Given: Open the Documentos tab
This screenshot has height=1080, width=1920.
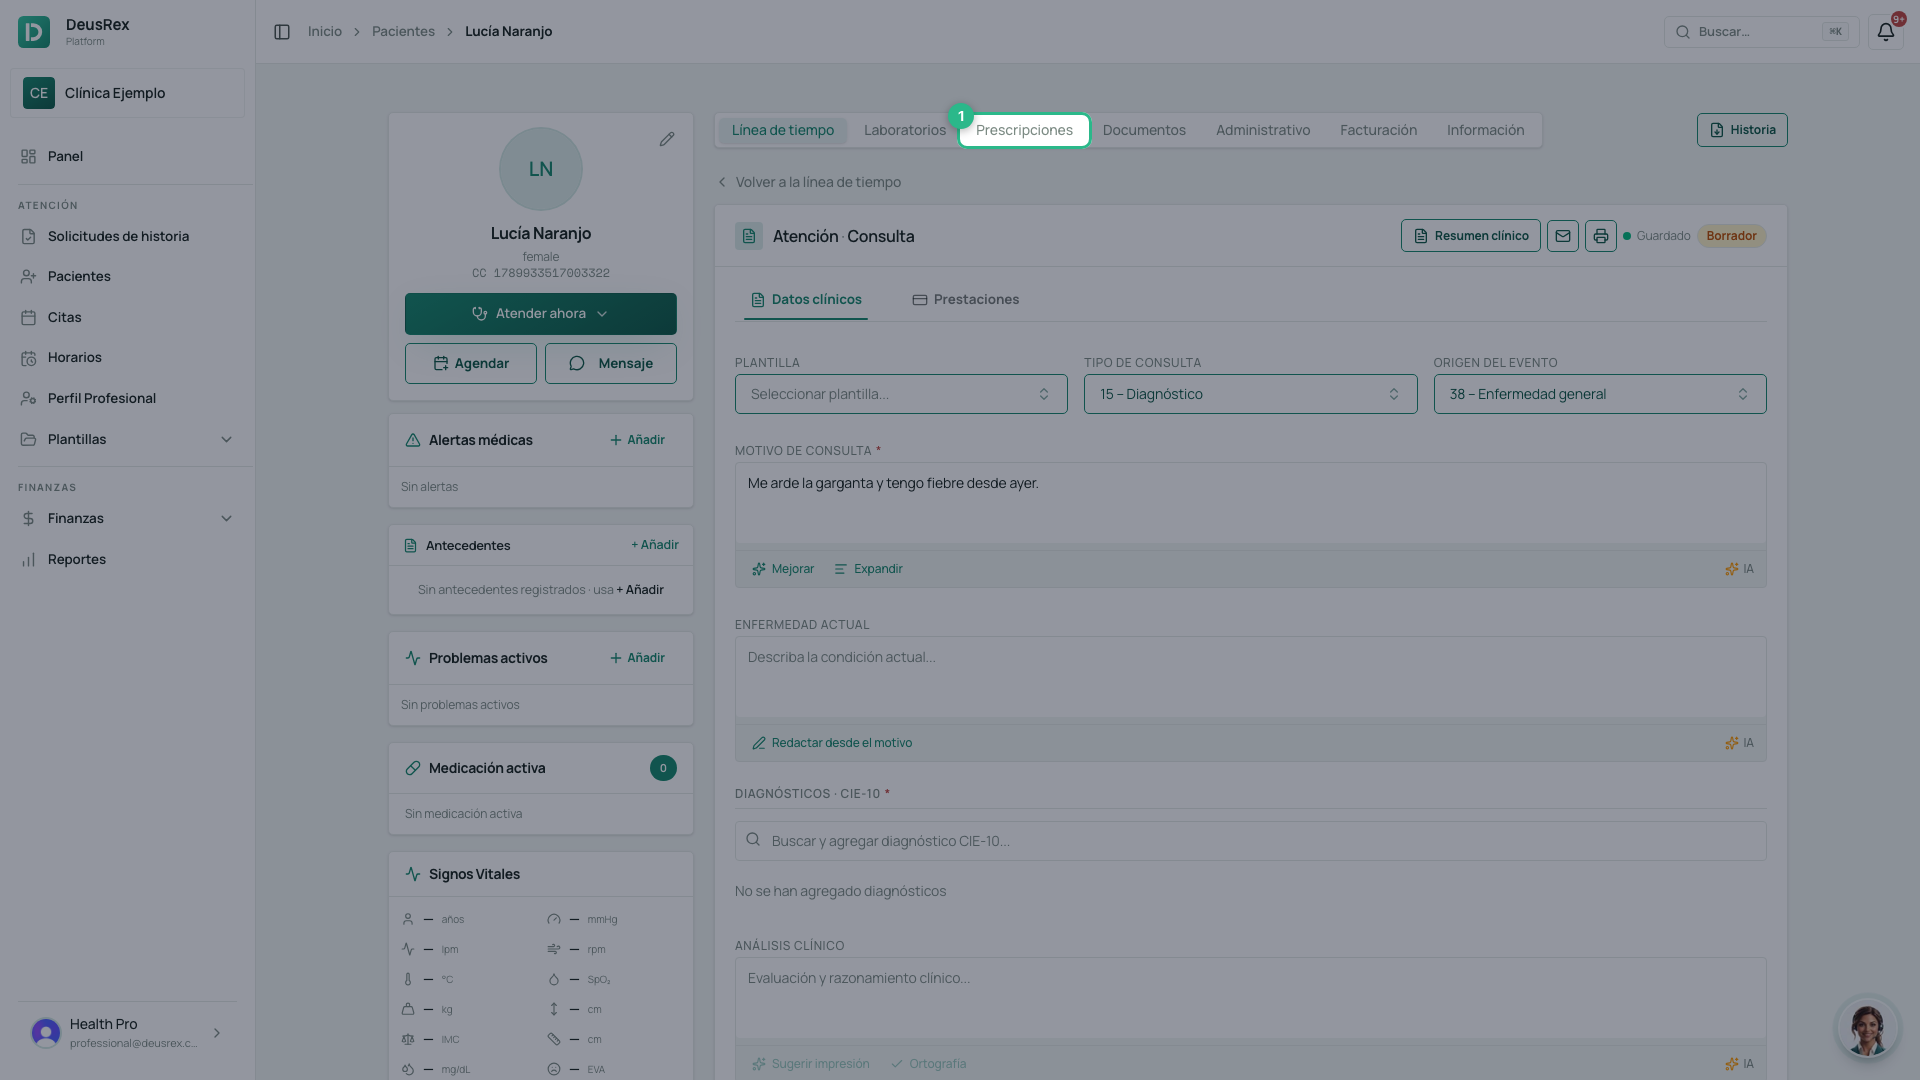Looking at the screenshot, I should coord(1144,130).
